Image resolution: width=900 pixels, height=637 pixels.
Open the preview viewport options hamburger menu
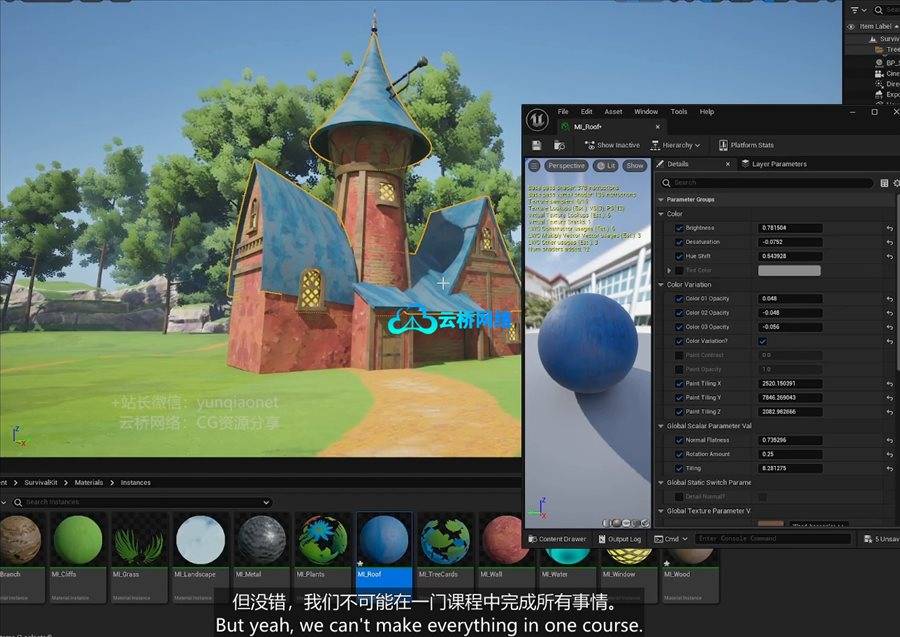pyautogui.click(x=534, y=166)
